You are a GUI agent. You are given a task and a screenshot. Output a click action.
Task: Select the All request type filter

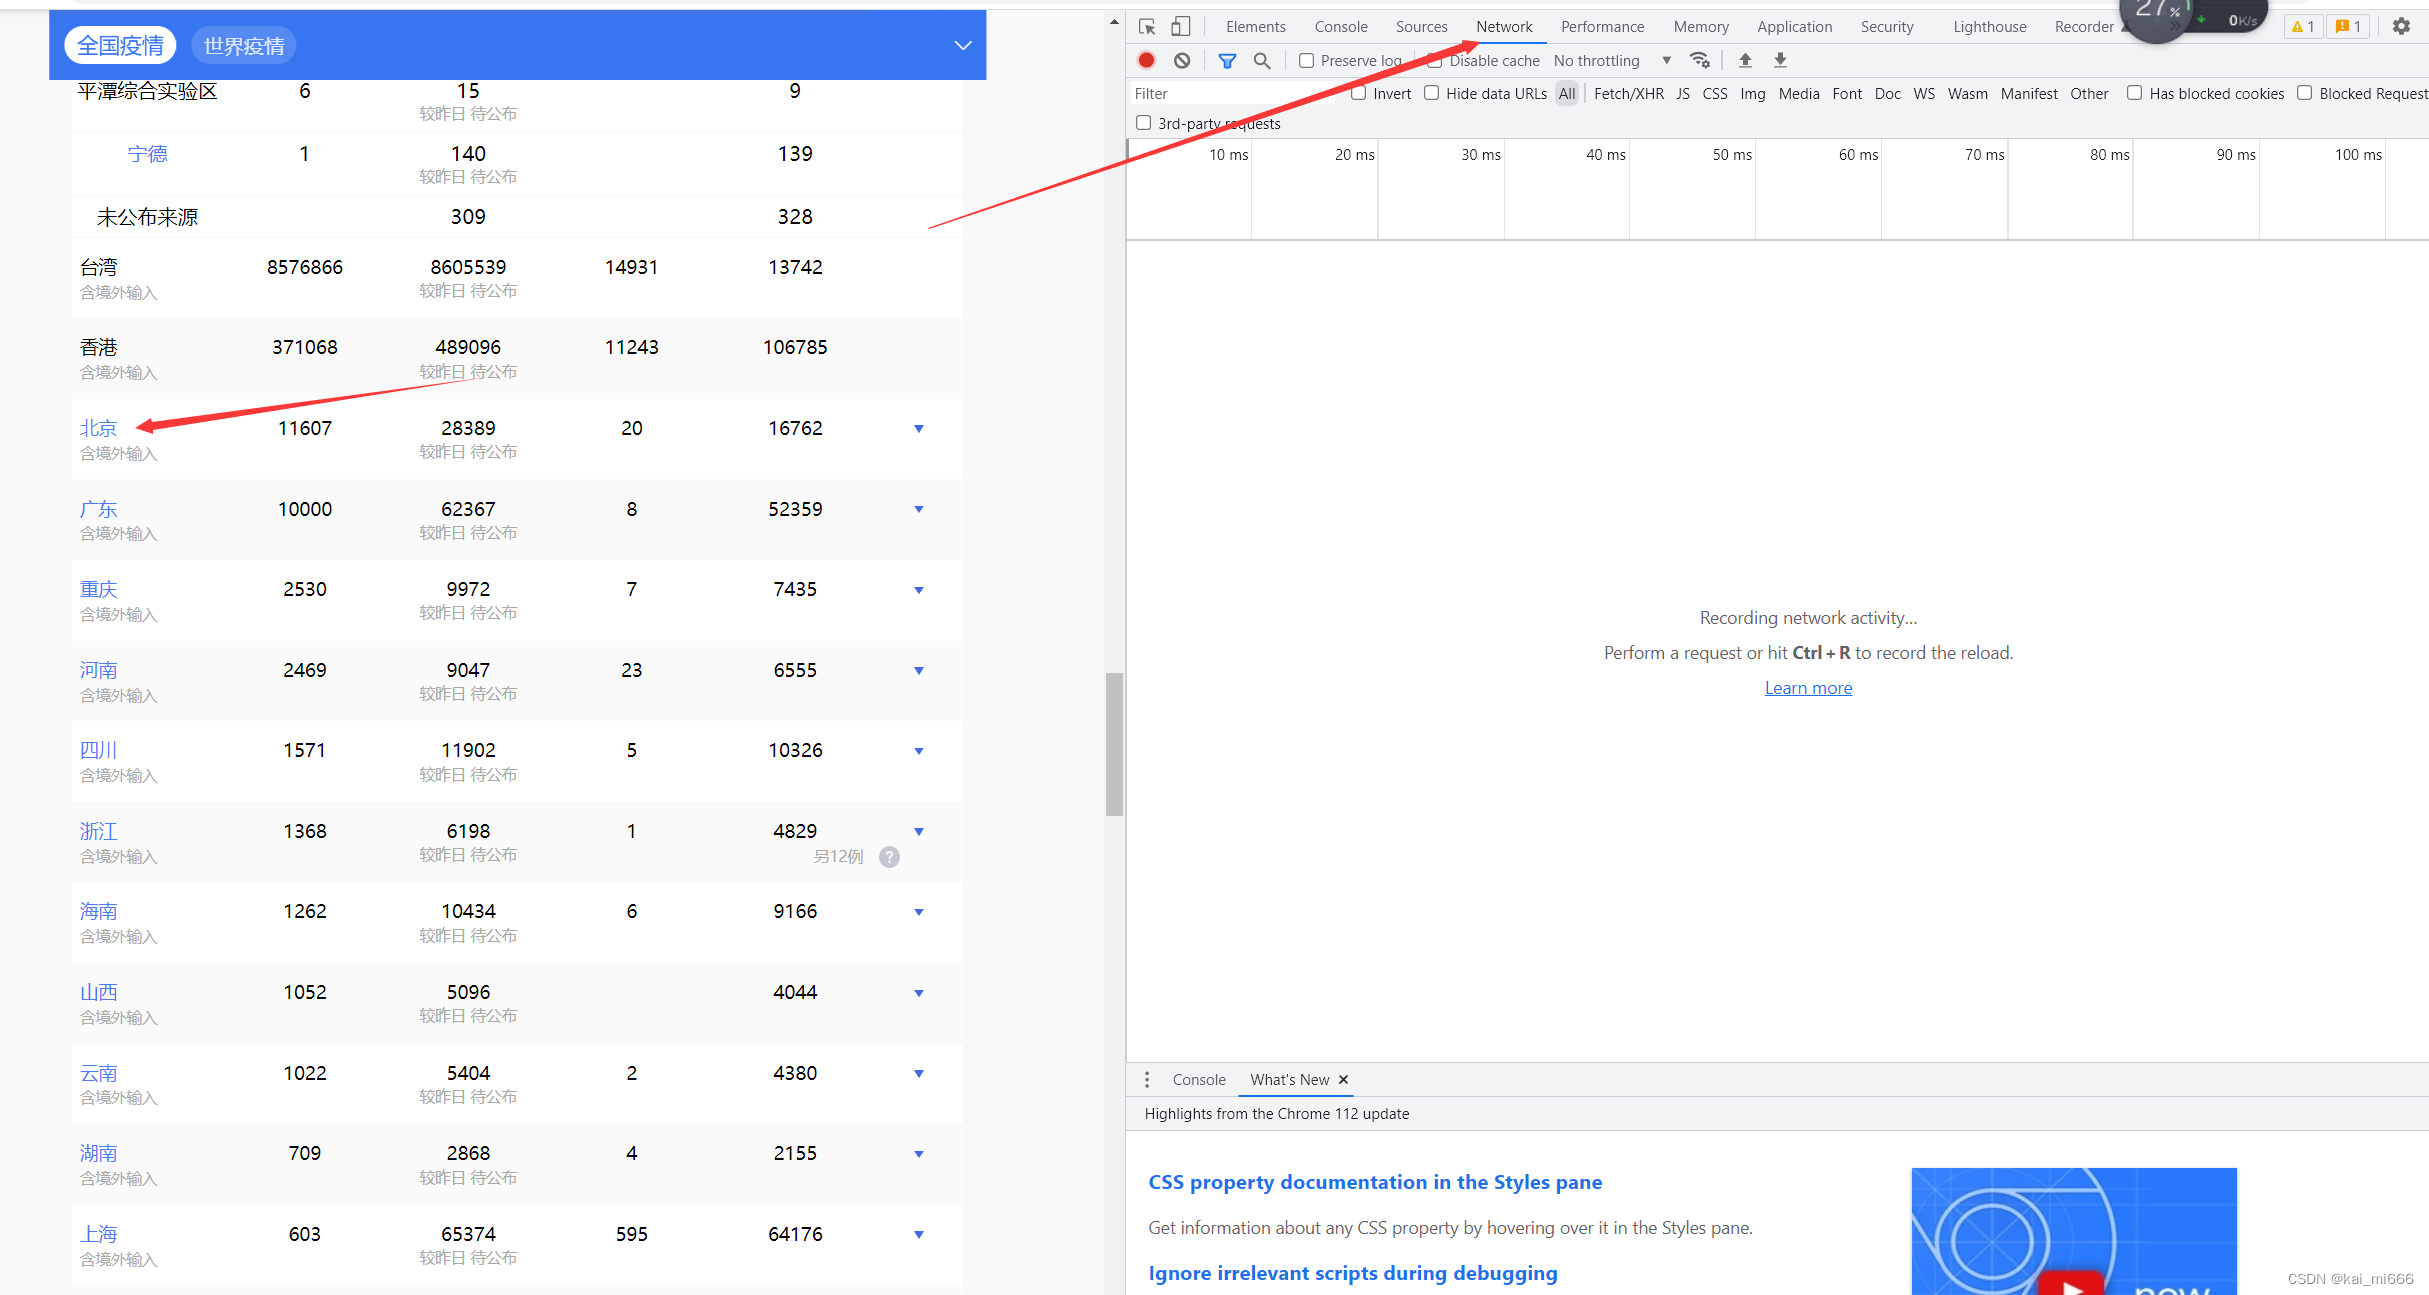pos(1567,93)
